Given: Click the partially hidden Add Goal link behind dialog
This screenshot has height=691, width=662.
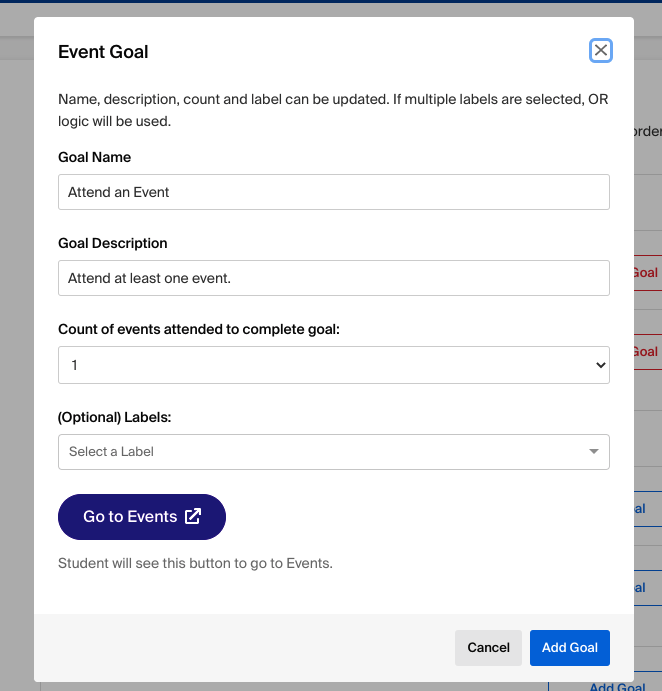Looking at the screenshot, I should tap(617, 686).
